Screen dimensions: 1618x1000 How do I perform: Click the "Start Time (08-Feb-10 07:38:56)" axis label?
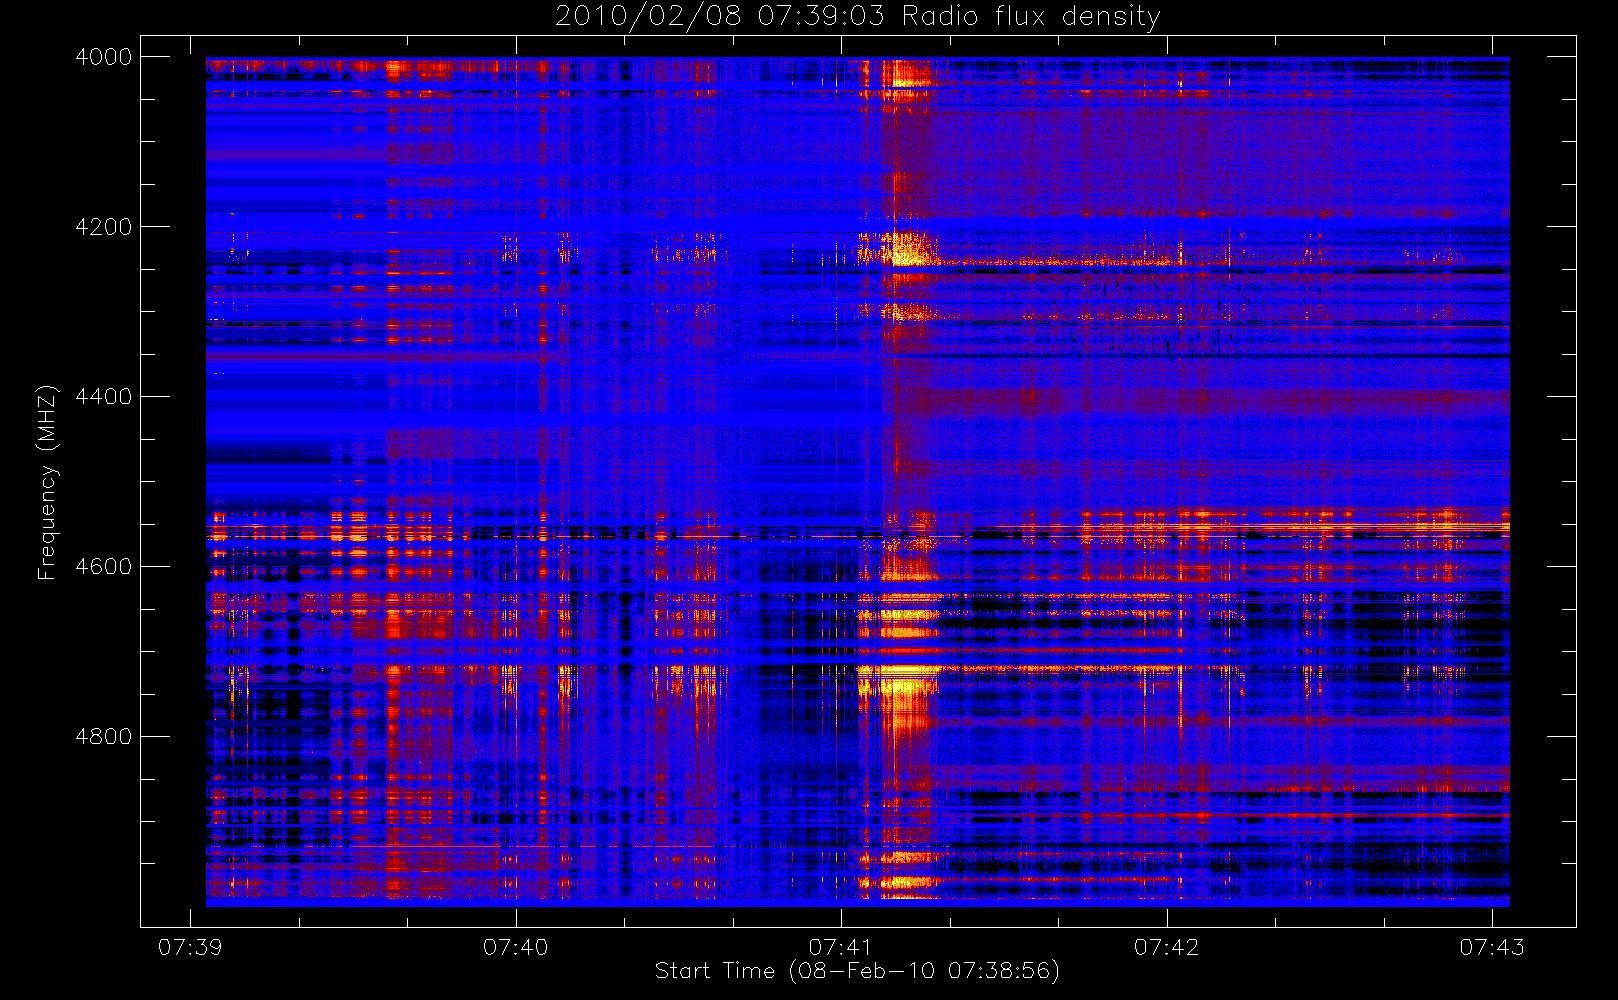pos(857,971)
